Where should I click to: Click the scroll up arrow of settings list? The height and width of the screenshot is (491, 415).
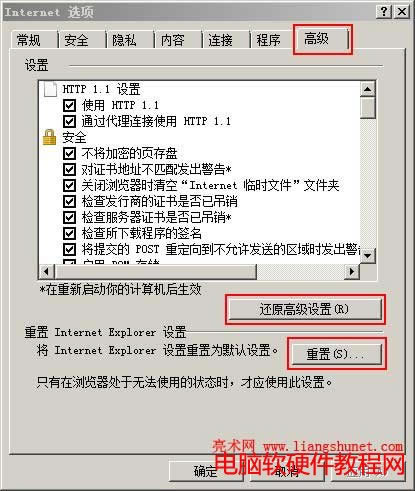368,89
